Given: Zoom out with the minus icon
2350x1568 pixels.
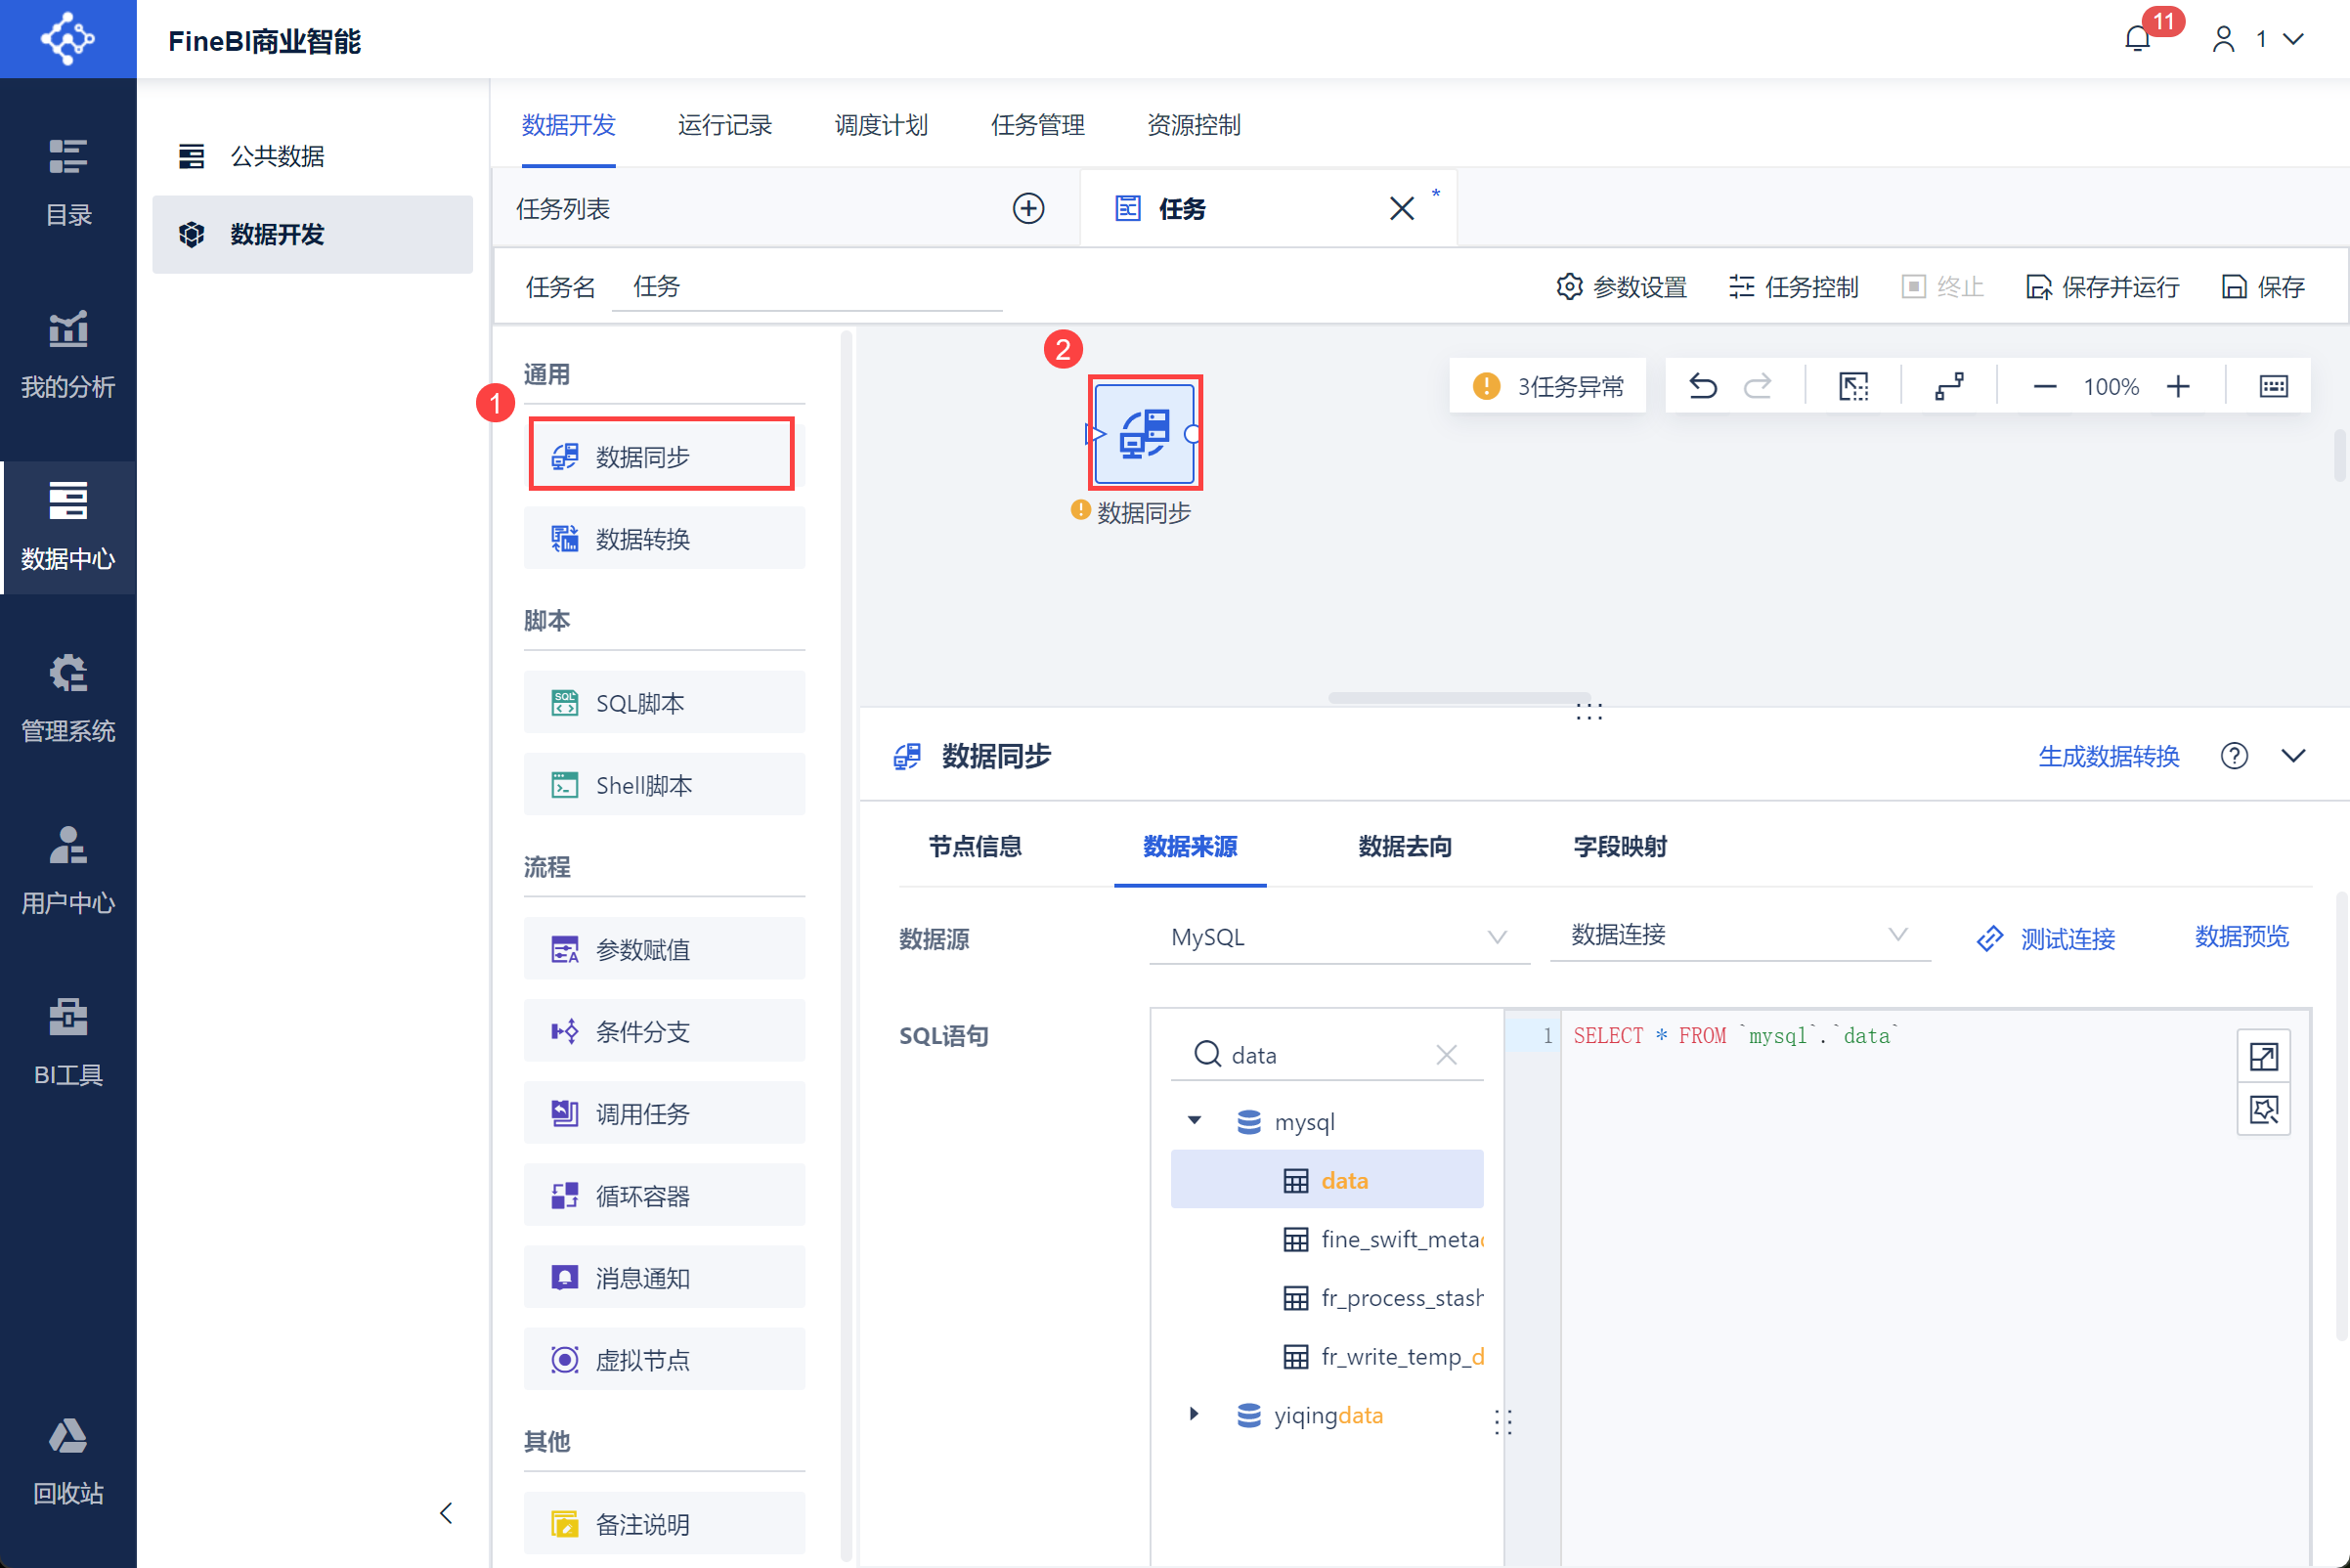Looking at the screenshot, I should [2045, 386].
